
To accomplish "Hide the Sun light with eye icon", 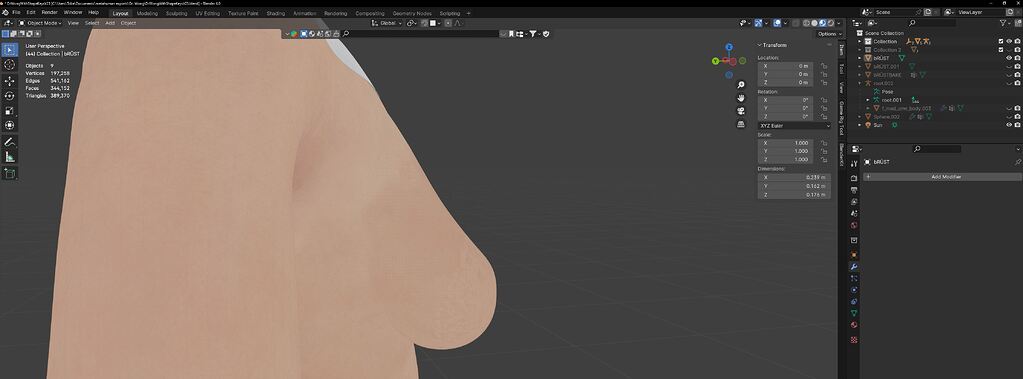I will [1009, 125].
